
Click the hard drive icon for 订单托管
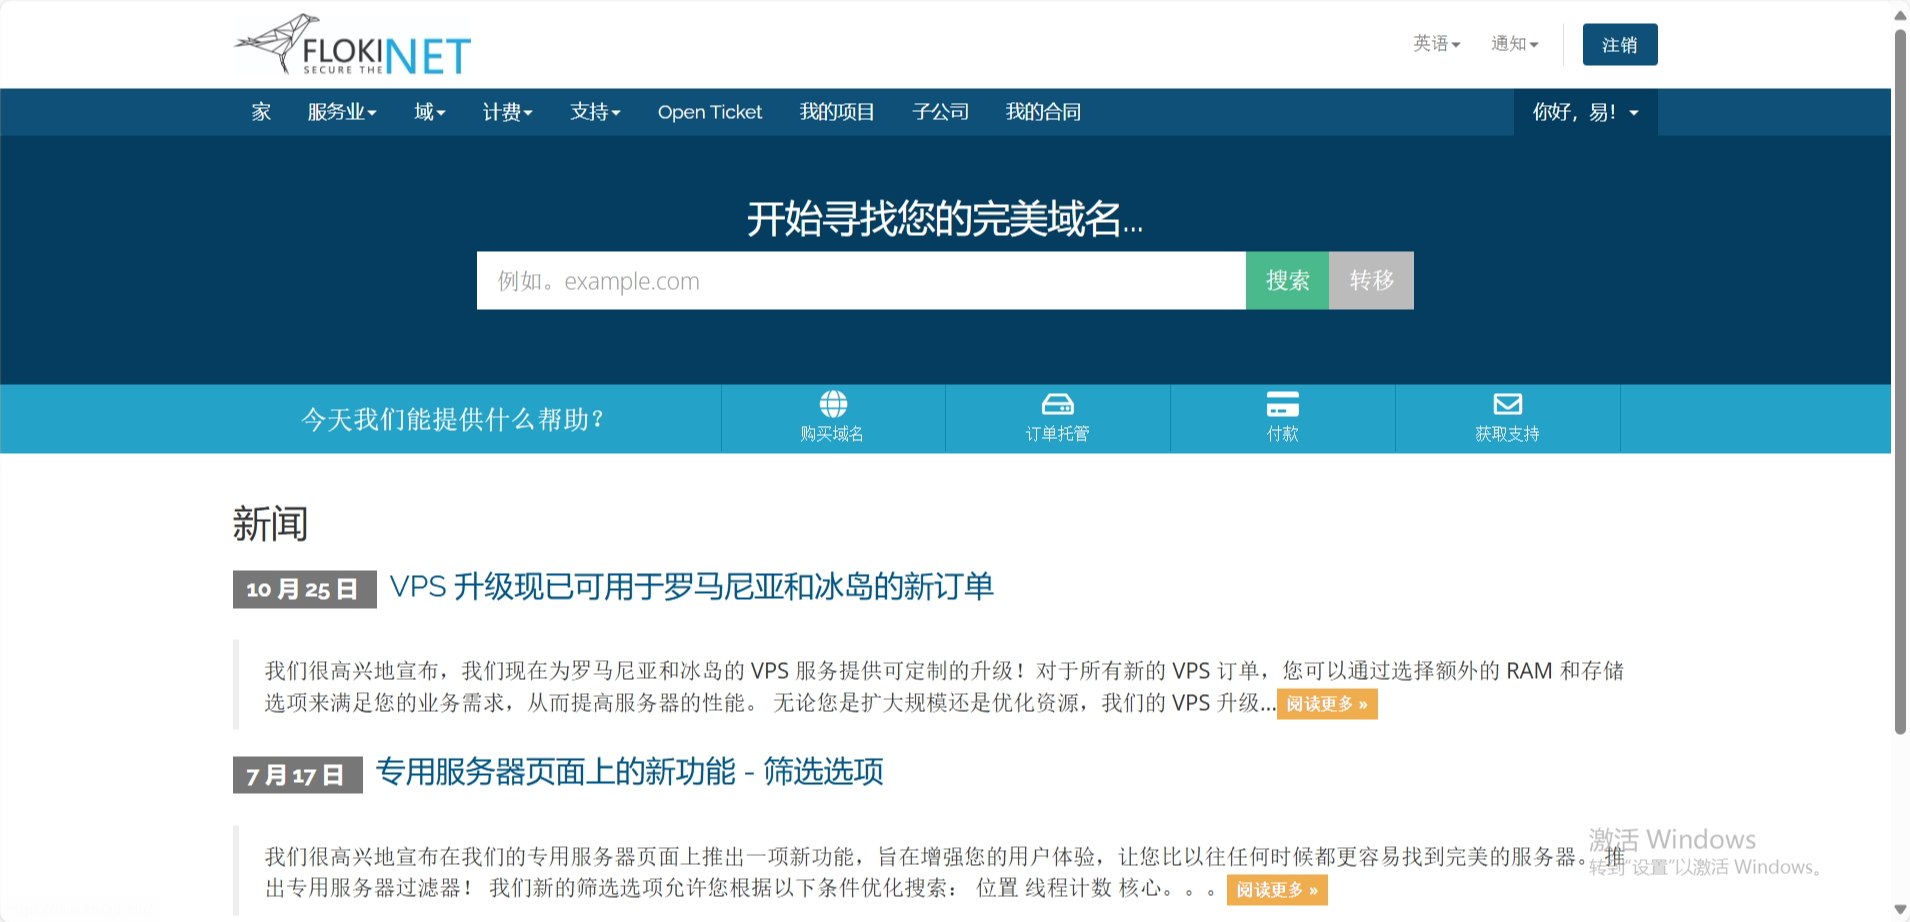pos(1057,404)
